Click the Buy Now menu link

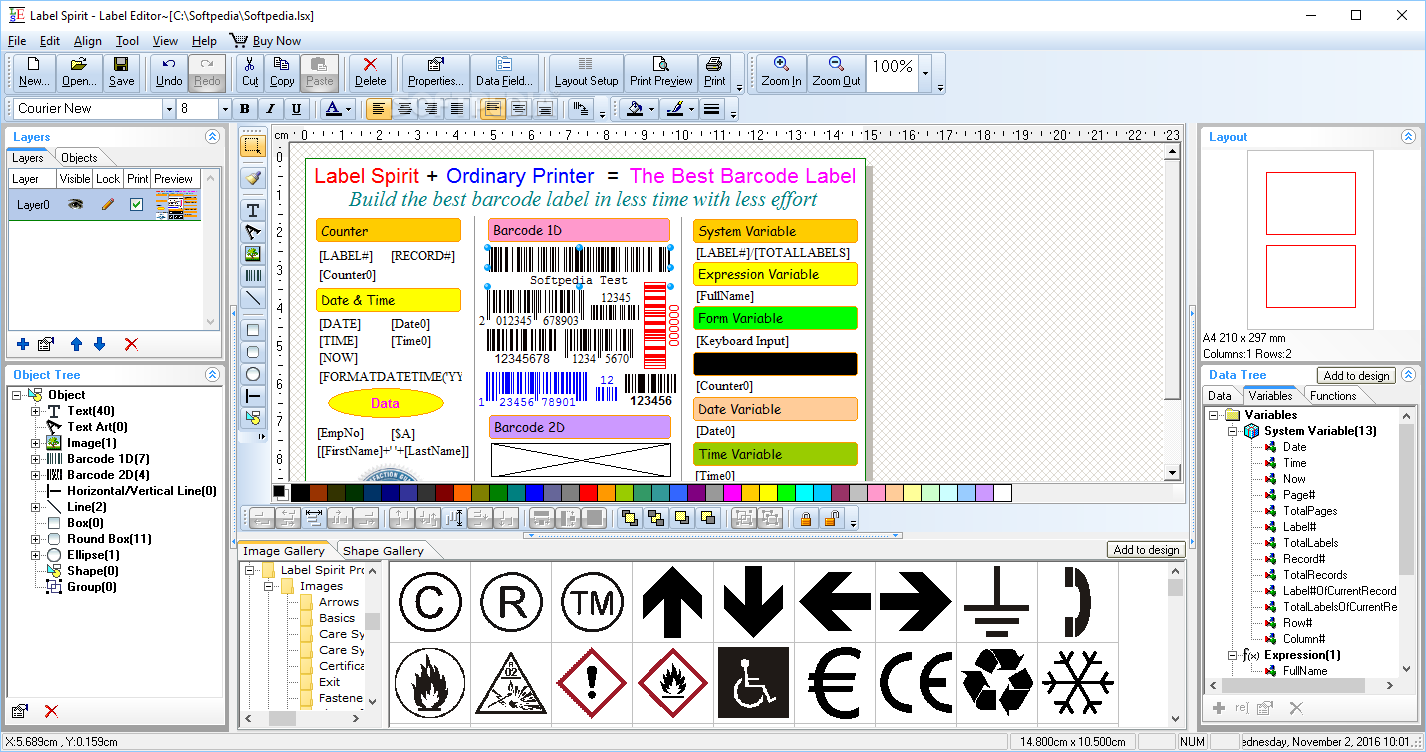[266, 41]
